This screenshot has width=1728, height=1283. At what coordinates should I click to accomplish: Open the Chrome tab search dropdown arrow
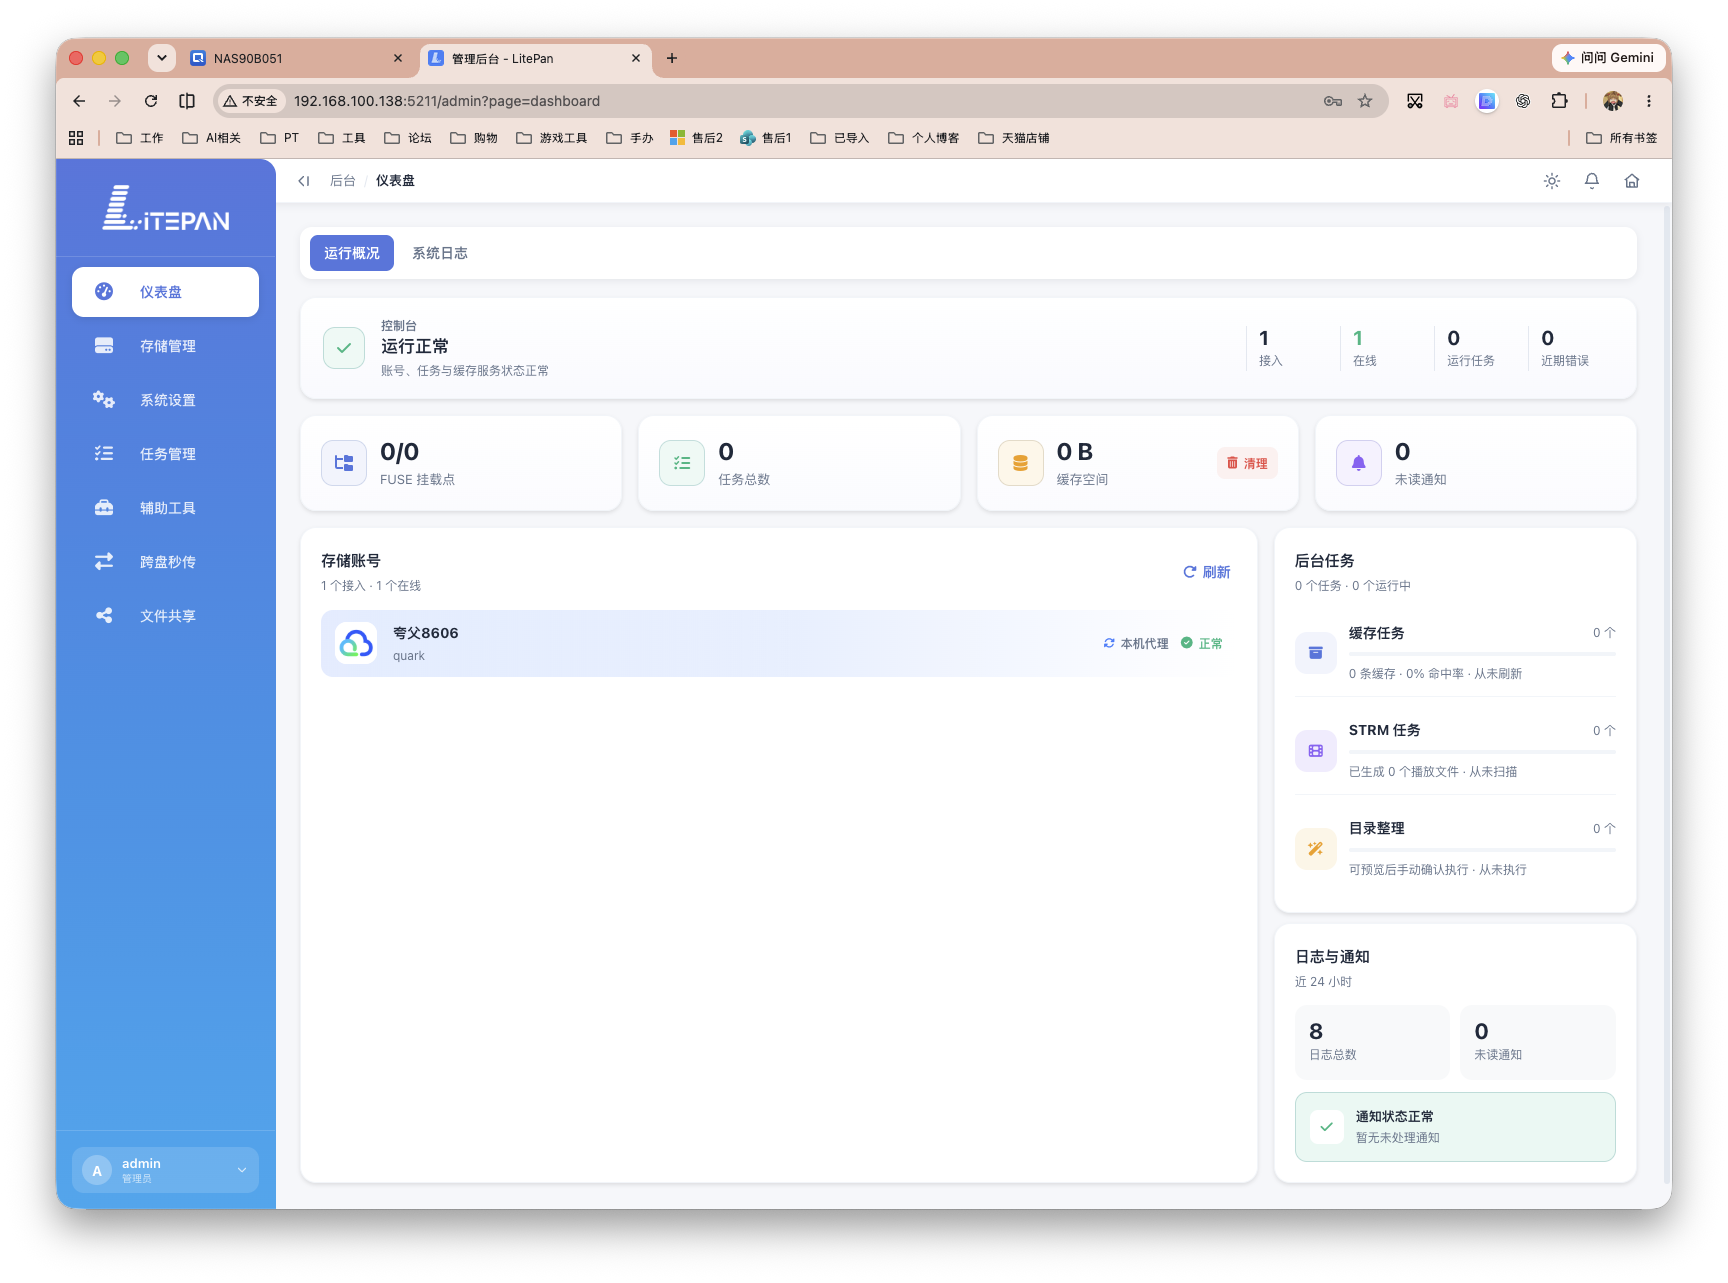(x=162, y=58)
